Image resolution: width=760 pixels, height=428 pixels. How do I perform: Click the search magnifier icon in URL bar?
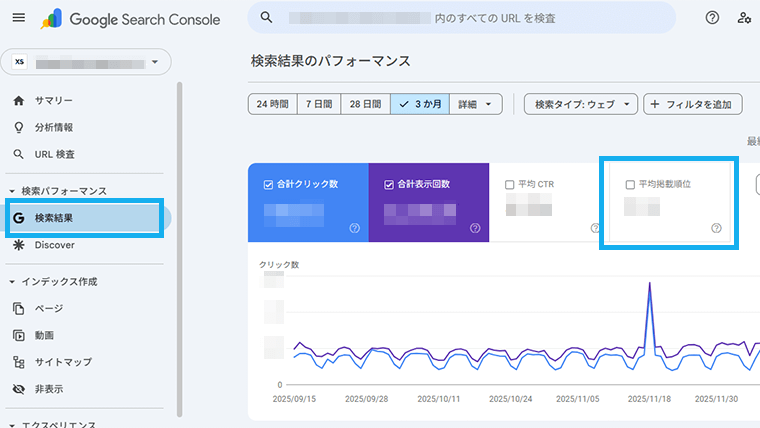point(266,17)
